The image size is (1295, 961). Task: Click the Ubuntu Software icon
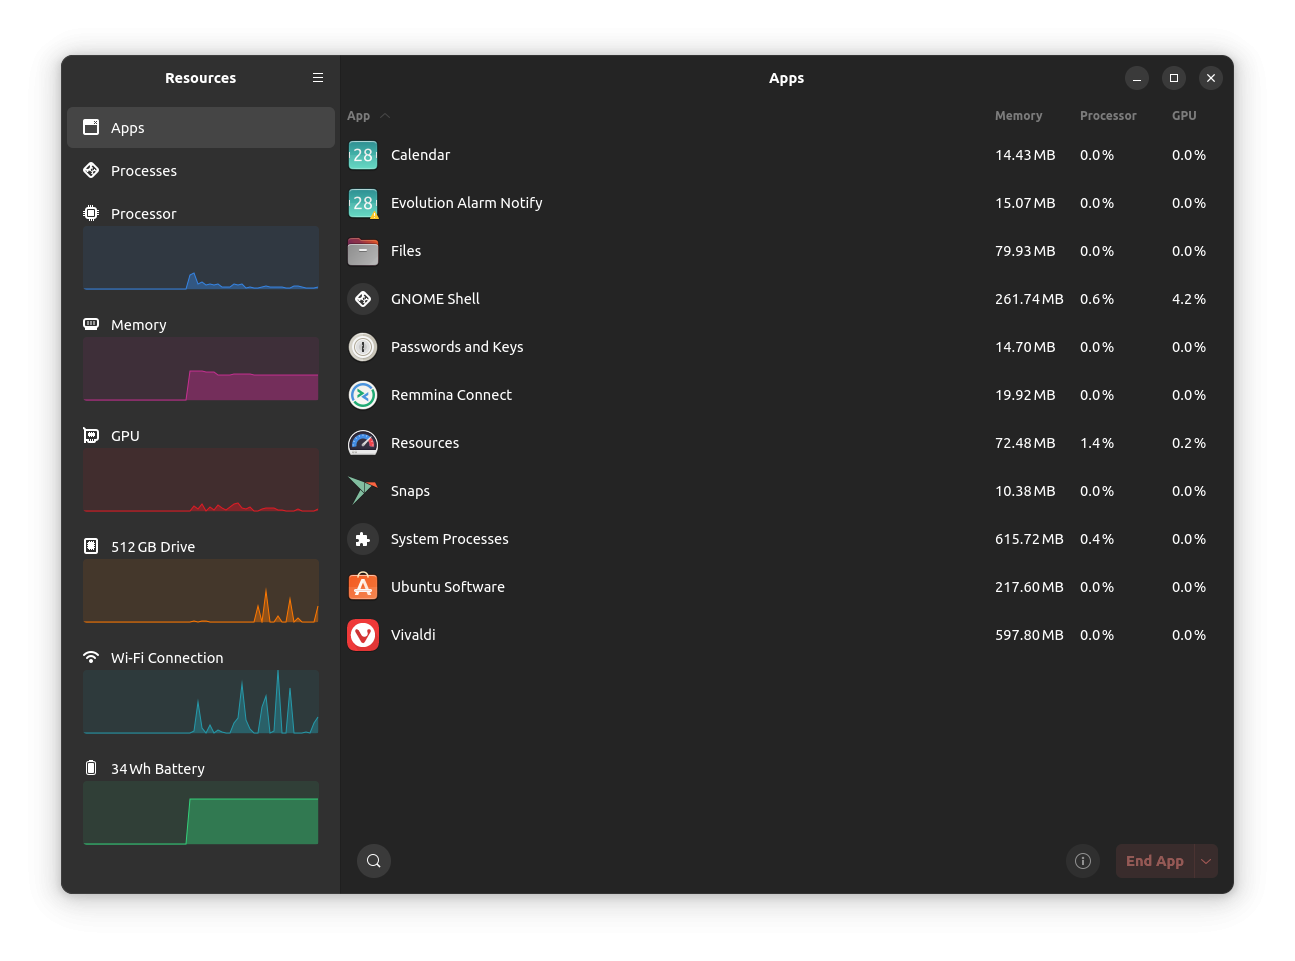point(363,587)
